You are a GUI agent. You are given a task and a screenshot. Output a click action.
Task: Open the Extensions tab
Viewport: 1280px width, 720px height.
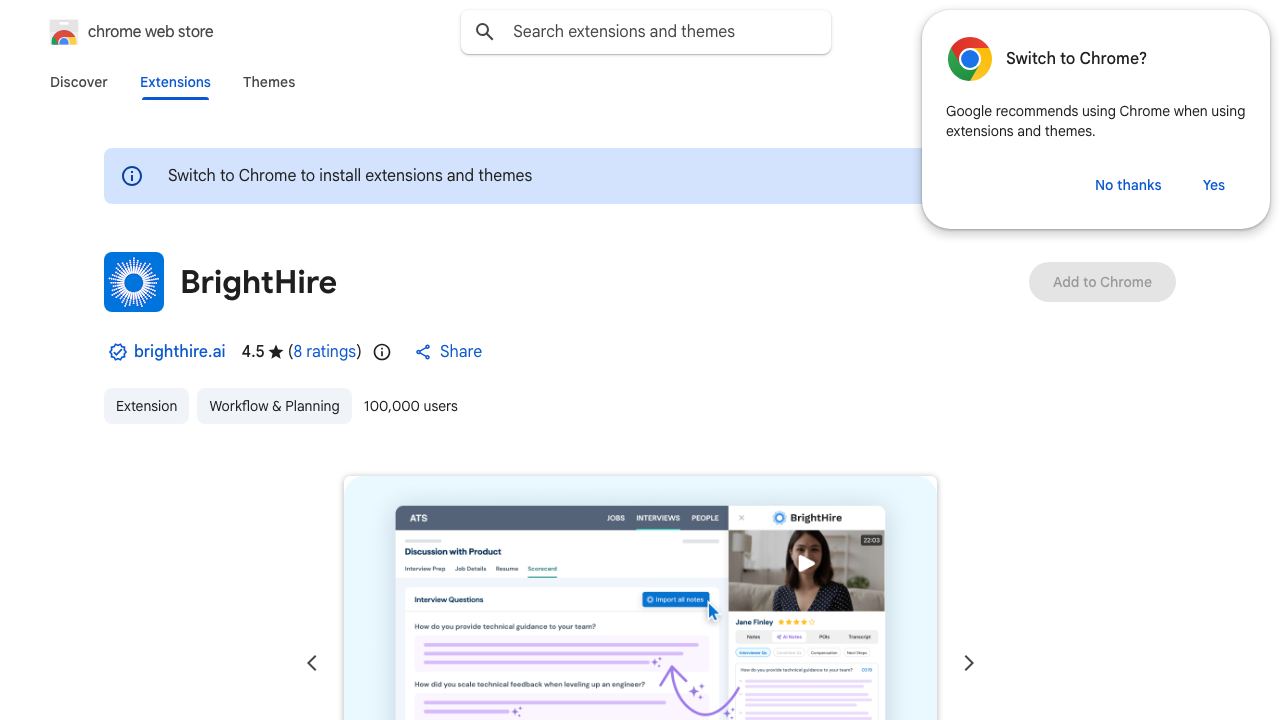[175, 82]
